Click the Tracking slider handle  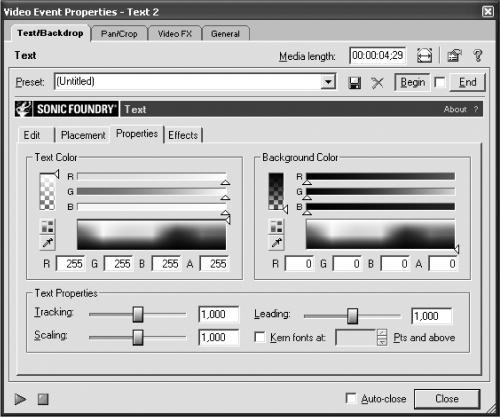pyautogui.click(x=138, y=314)
